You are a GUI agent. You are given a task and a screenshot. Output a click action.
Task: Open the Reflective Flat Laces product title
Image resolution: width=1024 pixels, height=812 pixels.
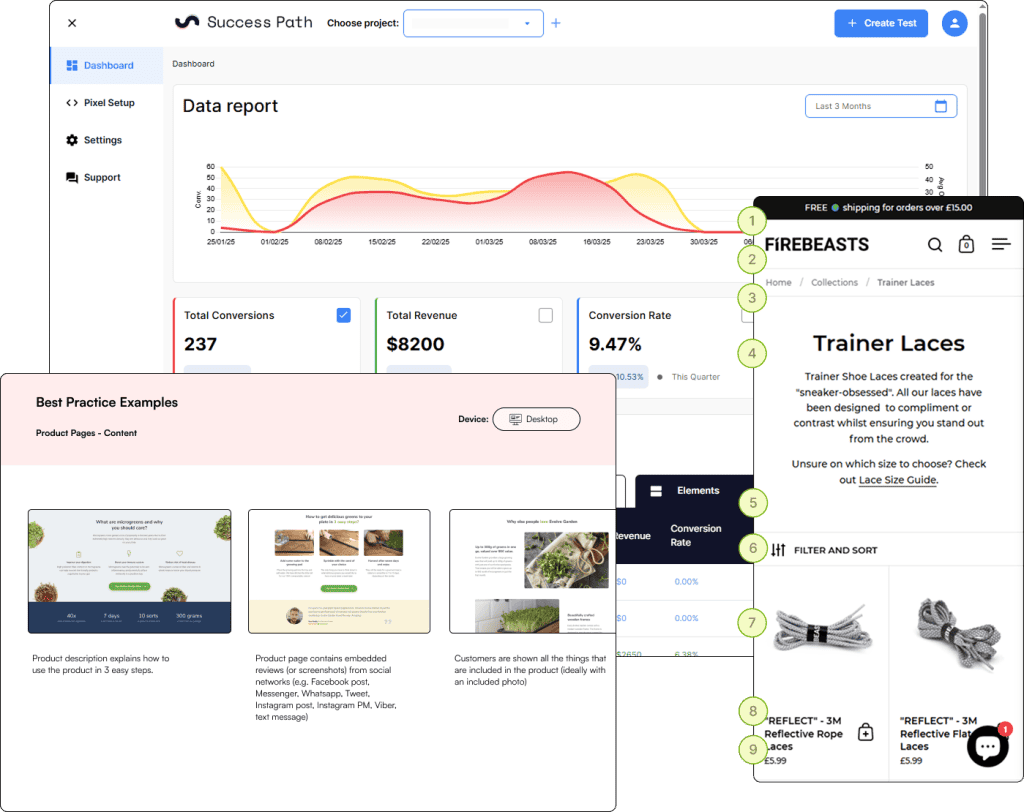coord(938,734)
